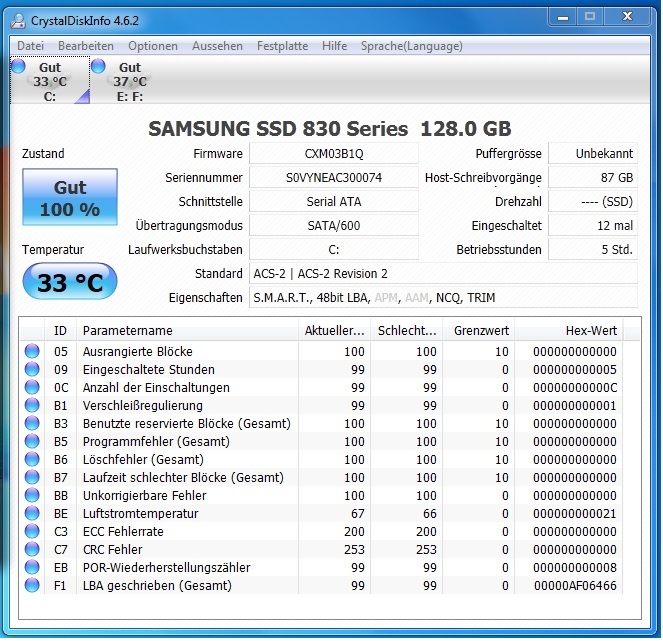The width and height of the screenshot is (663, 641).
Task: Open the Aussehen menu
Action: click(x=217, y=46)
